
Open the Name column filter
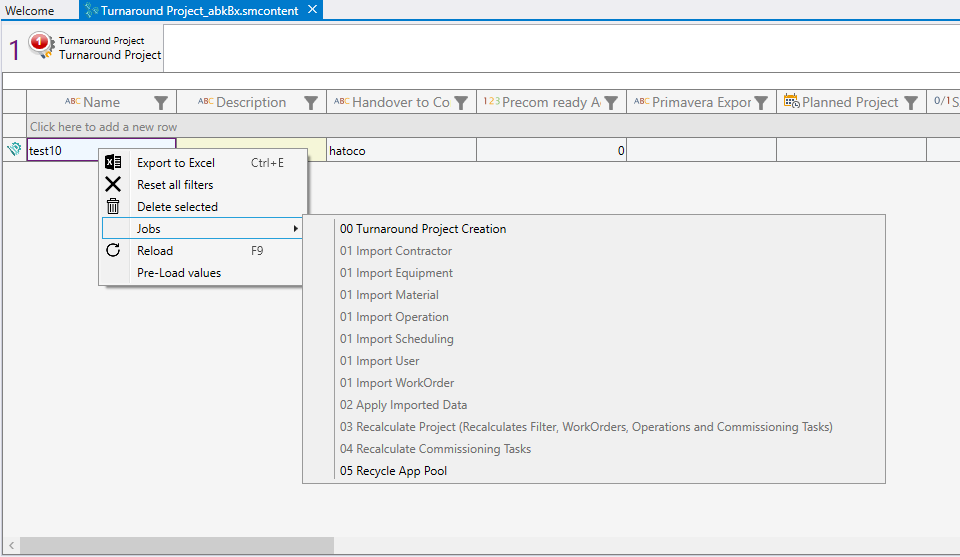[x=161, y=102]
